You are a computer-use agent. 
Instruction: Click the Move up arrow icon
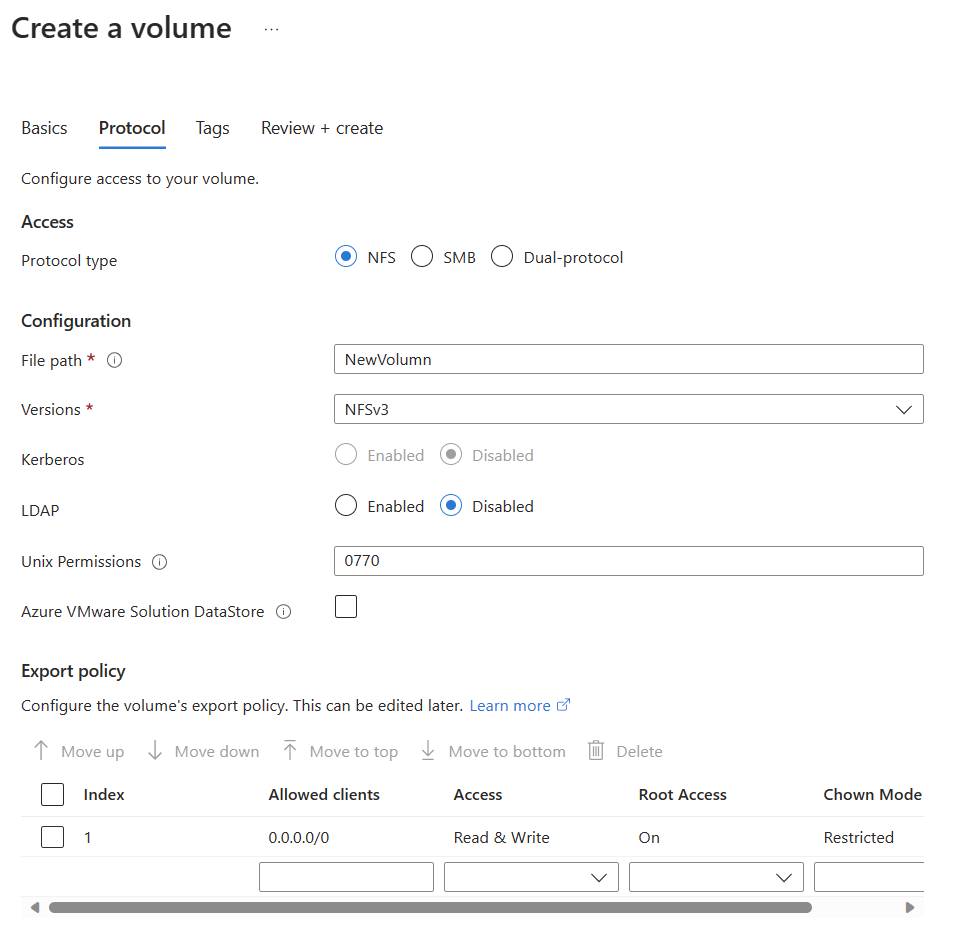click(x=41, y=751)
